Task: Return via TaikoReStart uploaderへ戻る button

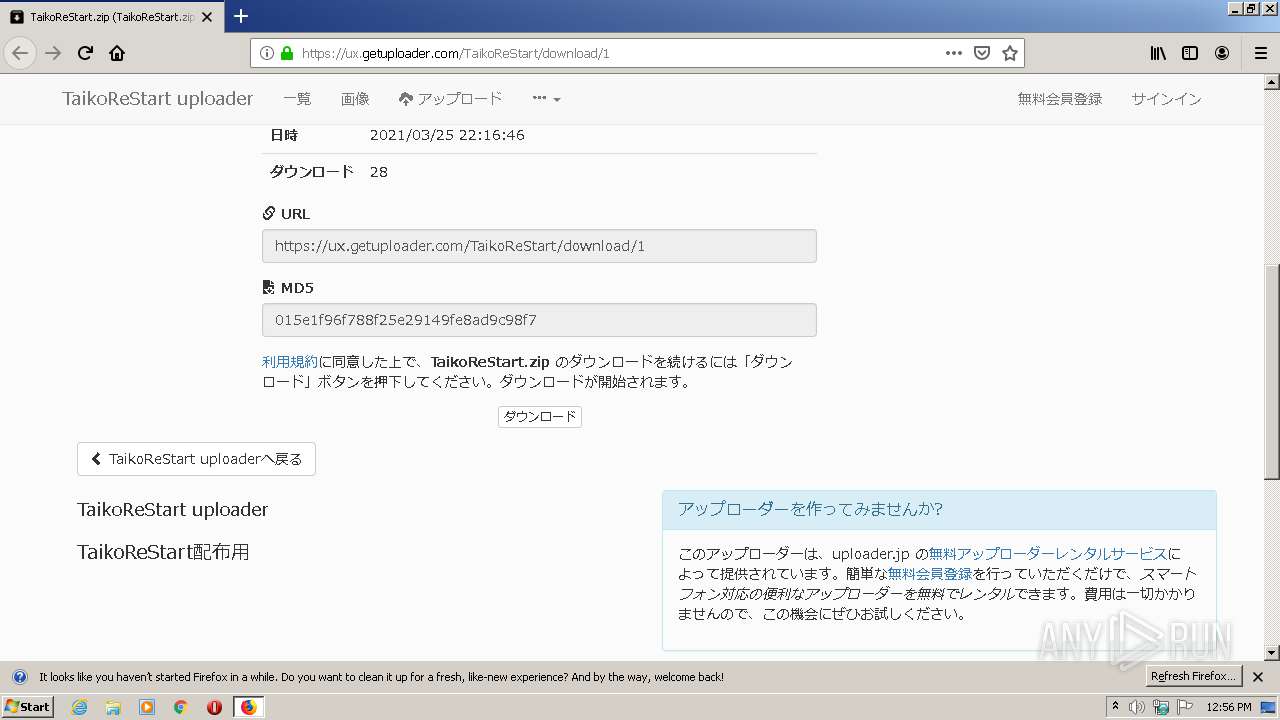Action: coord(196,459)
